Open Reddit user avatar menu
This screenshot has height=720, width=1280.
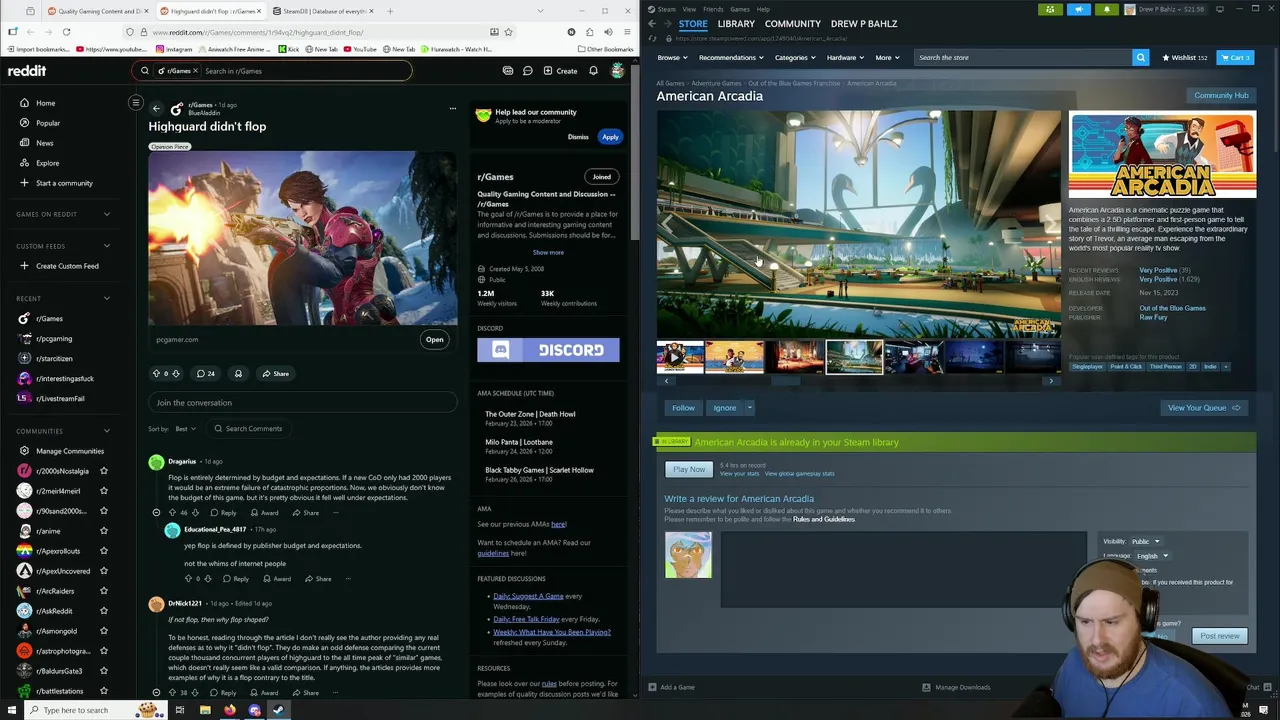click(x=618, y=71)
